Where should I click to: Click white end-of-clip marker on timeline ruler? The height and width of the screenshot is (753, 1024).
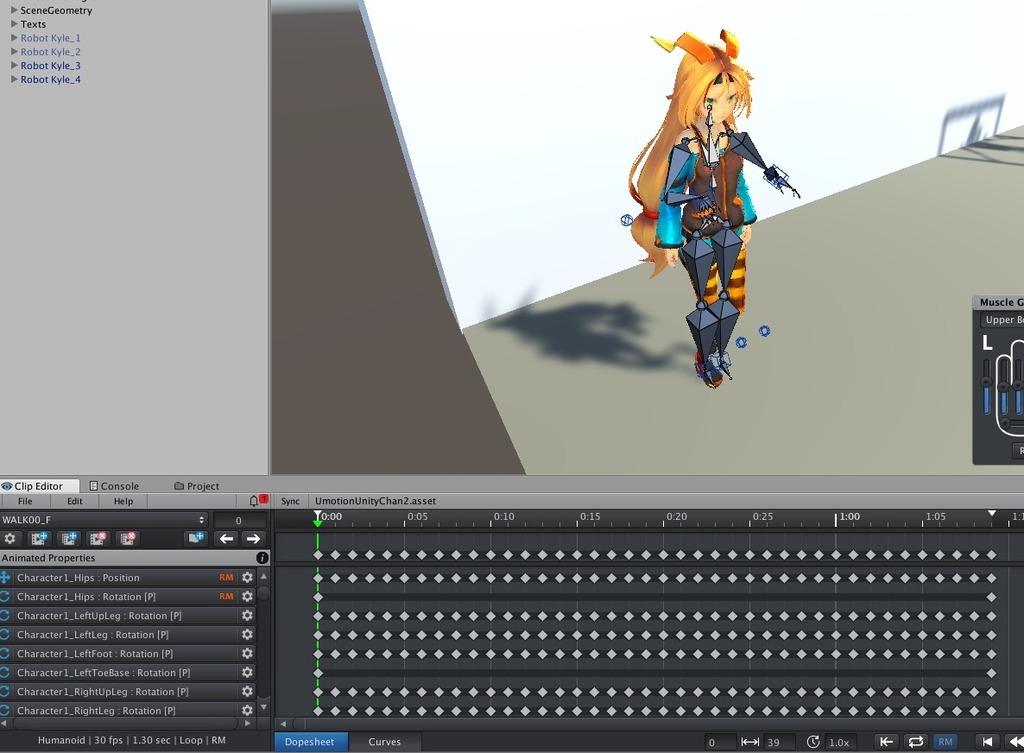991,514
